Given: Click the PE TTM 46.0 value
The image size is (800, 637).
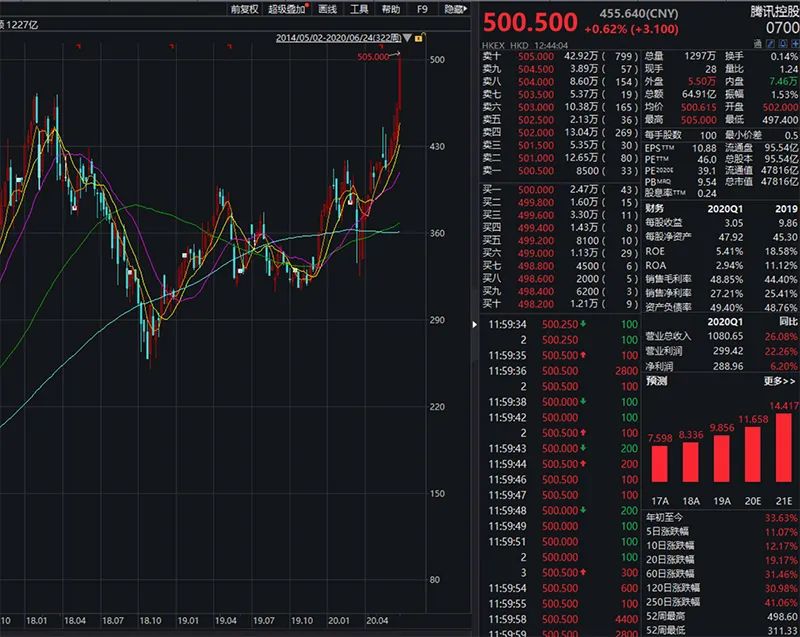Looking at the screenshot, I should [707, 159].
